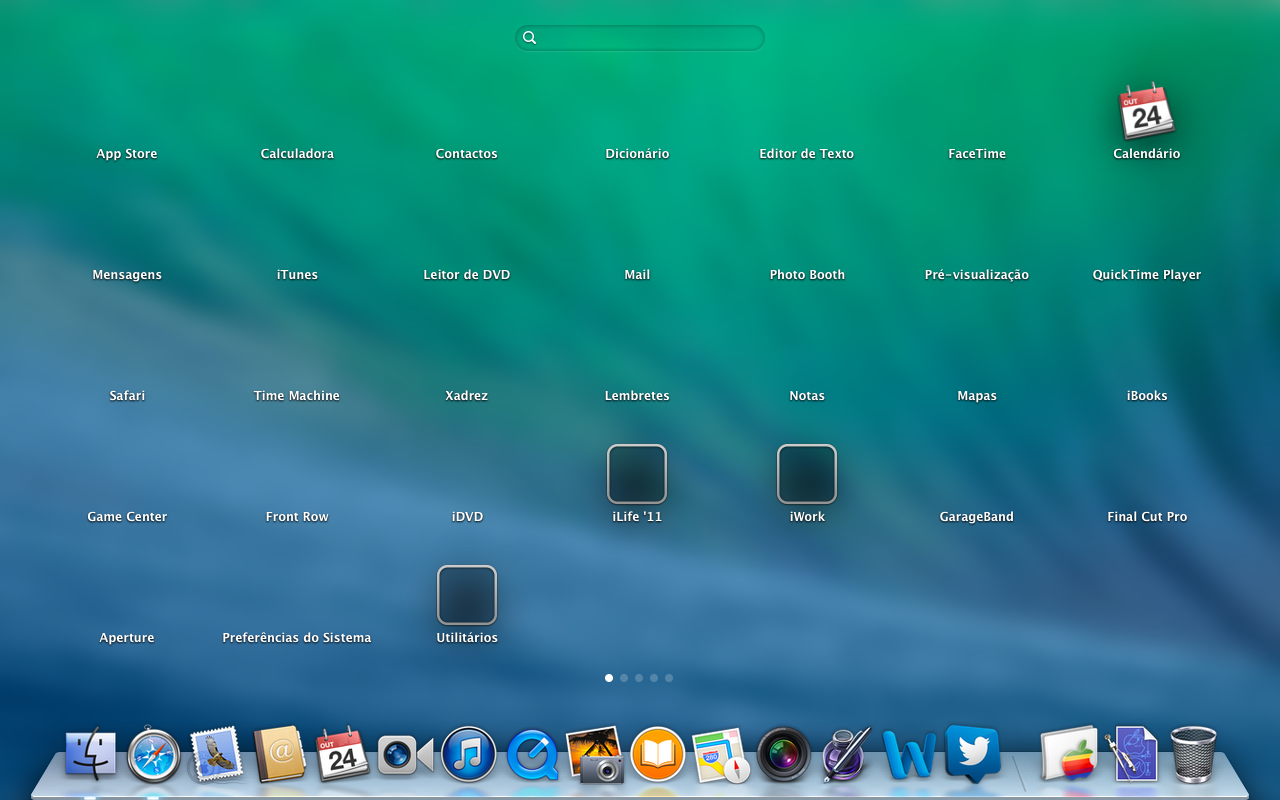This screenshot has width=1280, height=800.
Task: Open Finder from the dock
Action: point(91,755)
